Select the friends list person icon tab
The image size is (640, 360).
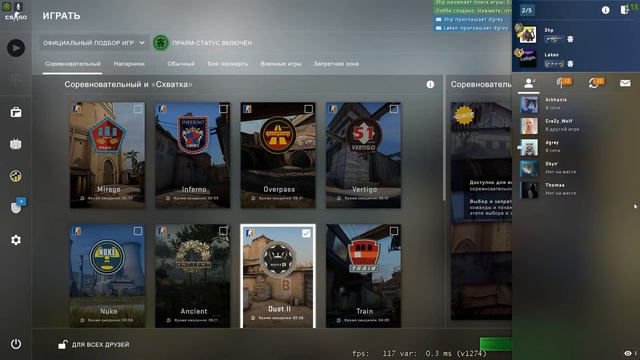coord(529,83)
